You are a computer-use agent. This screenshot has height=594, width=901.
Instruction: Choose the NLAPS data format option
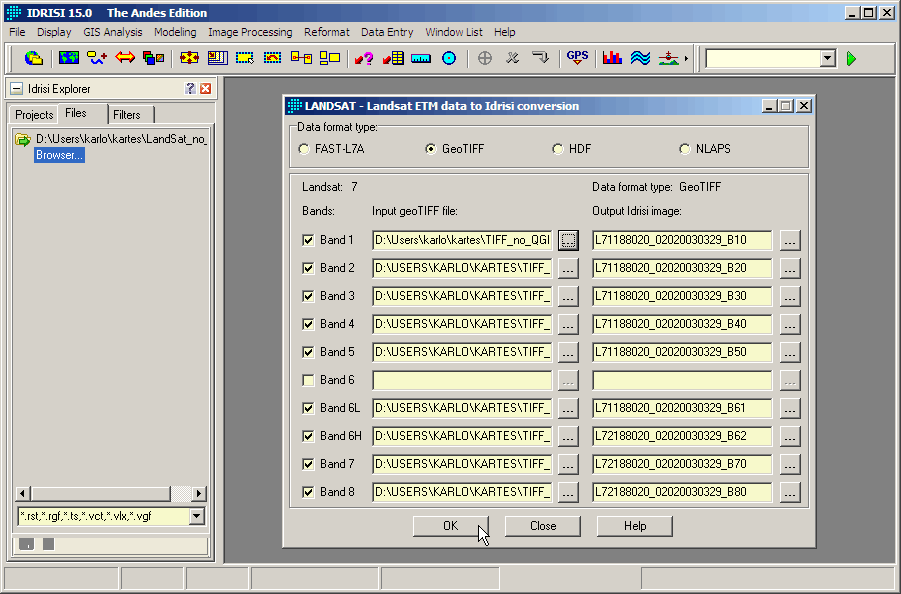pyautogui.click(x=684, y=149)
